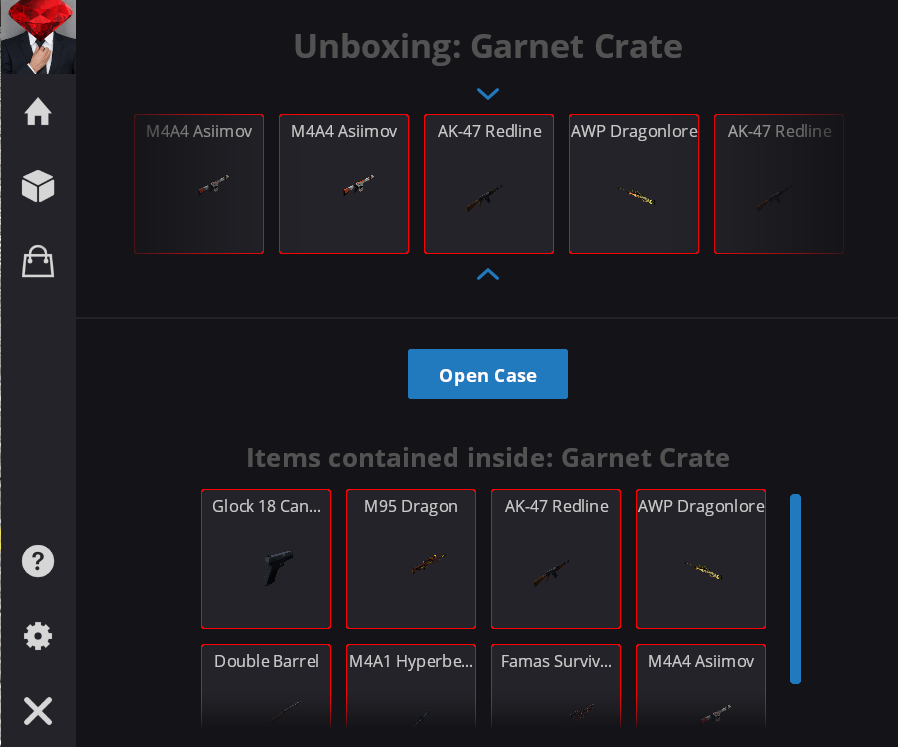
Task: Click the X close icon in sidebar
Action: 38,711
